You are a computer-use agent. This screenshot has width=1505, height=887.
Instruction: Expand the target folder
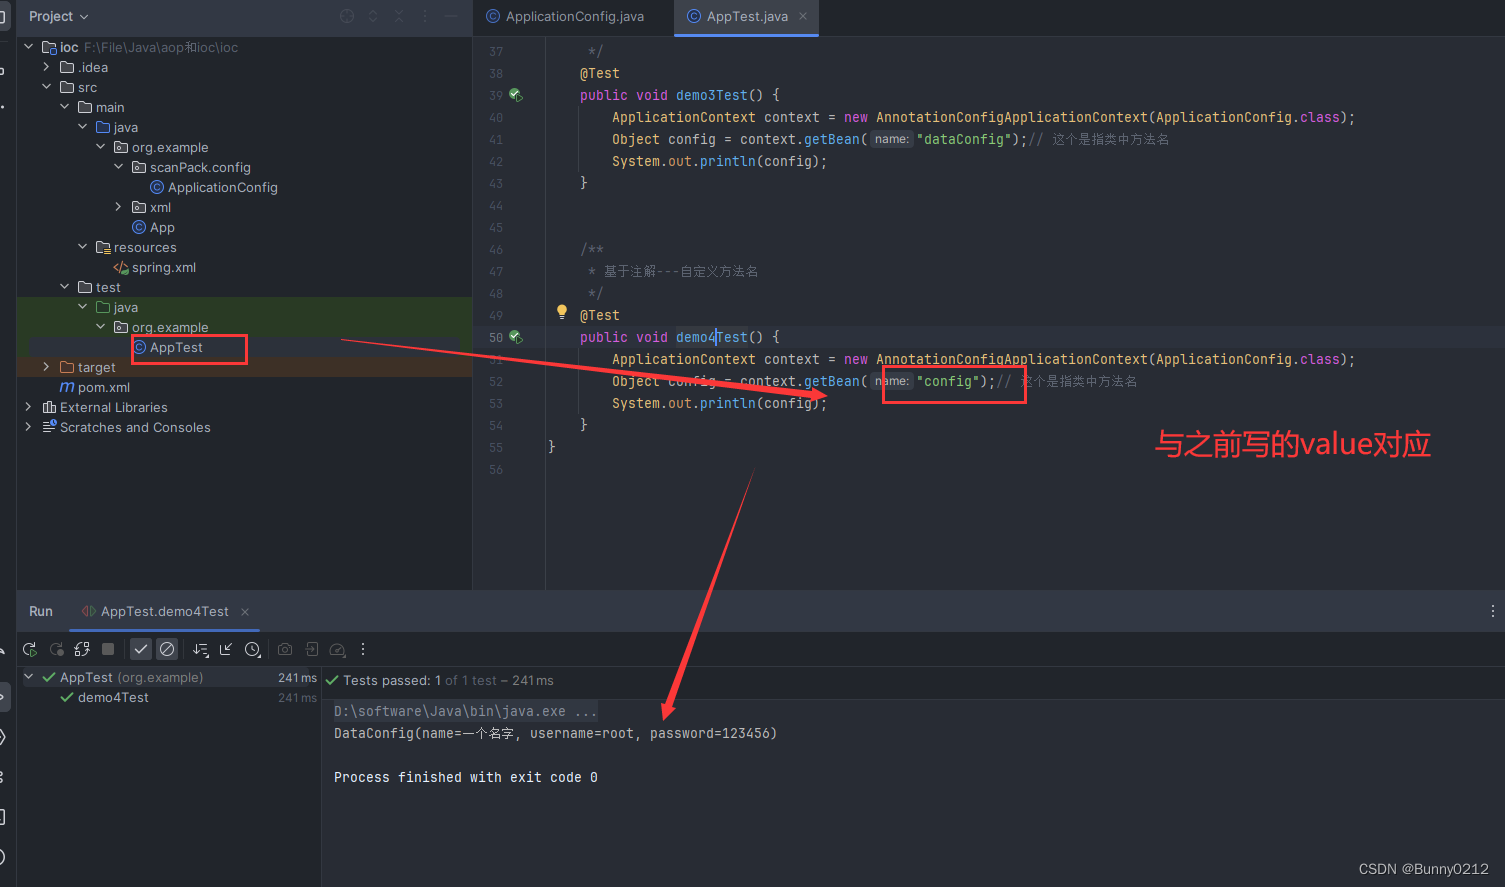46,367
